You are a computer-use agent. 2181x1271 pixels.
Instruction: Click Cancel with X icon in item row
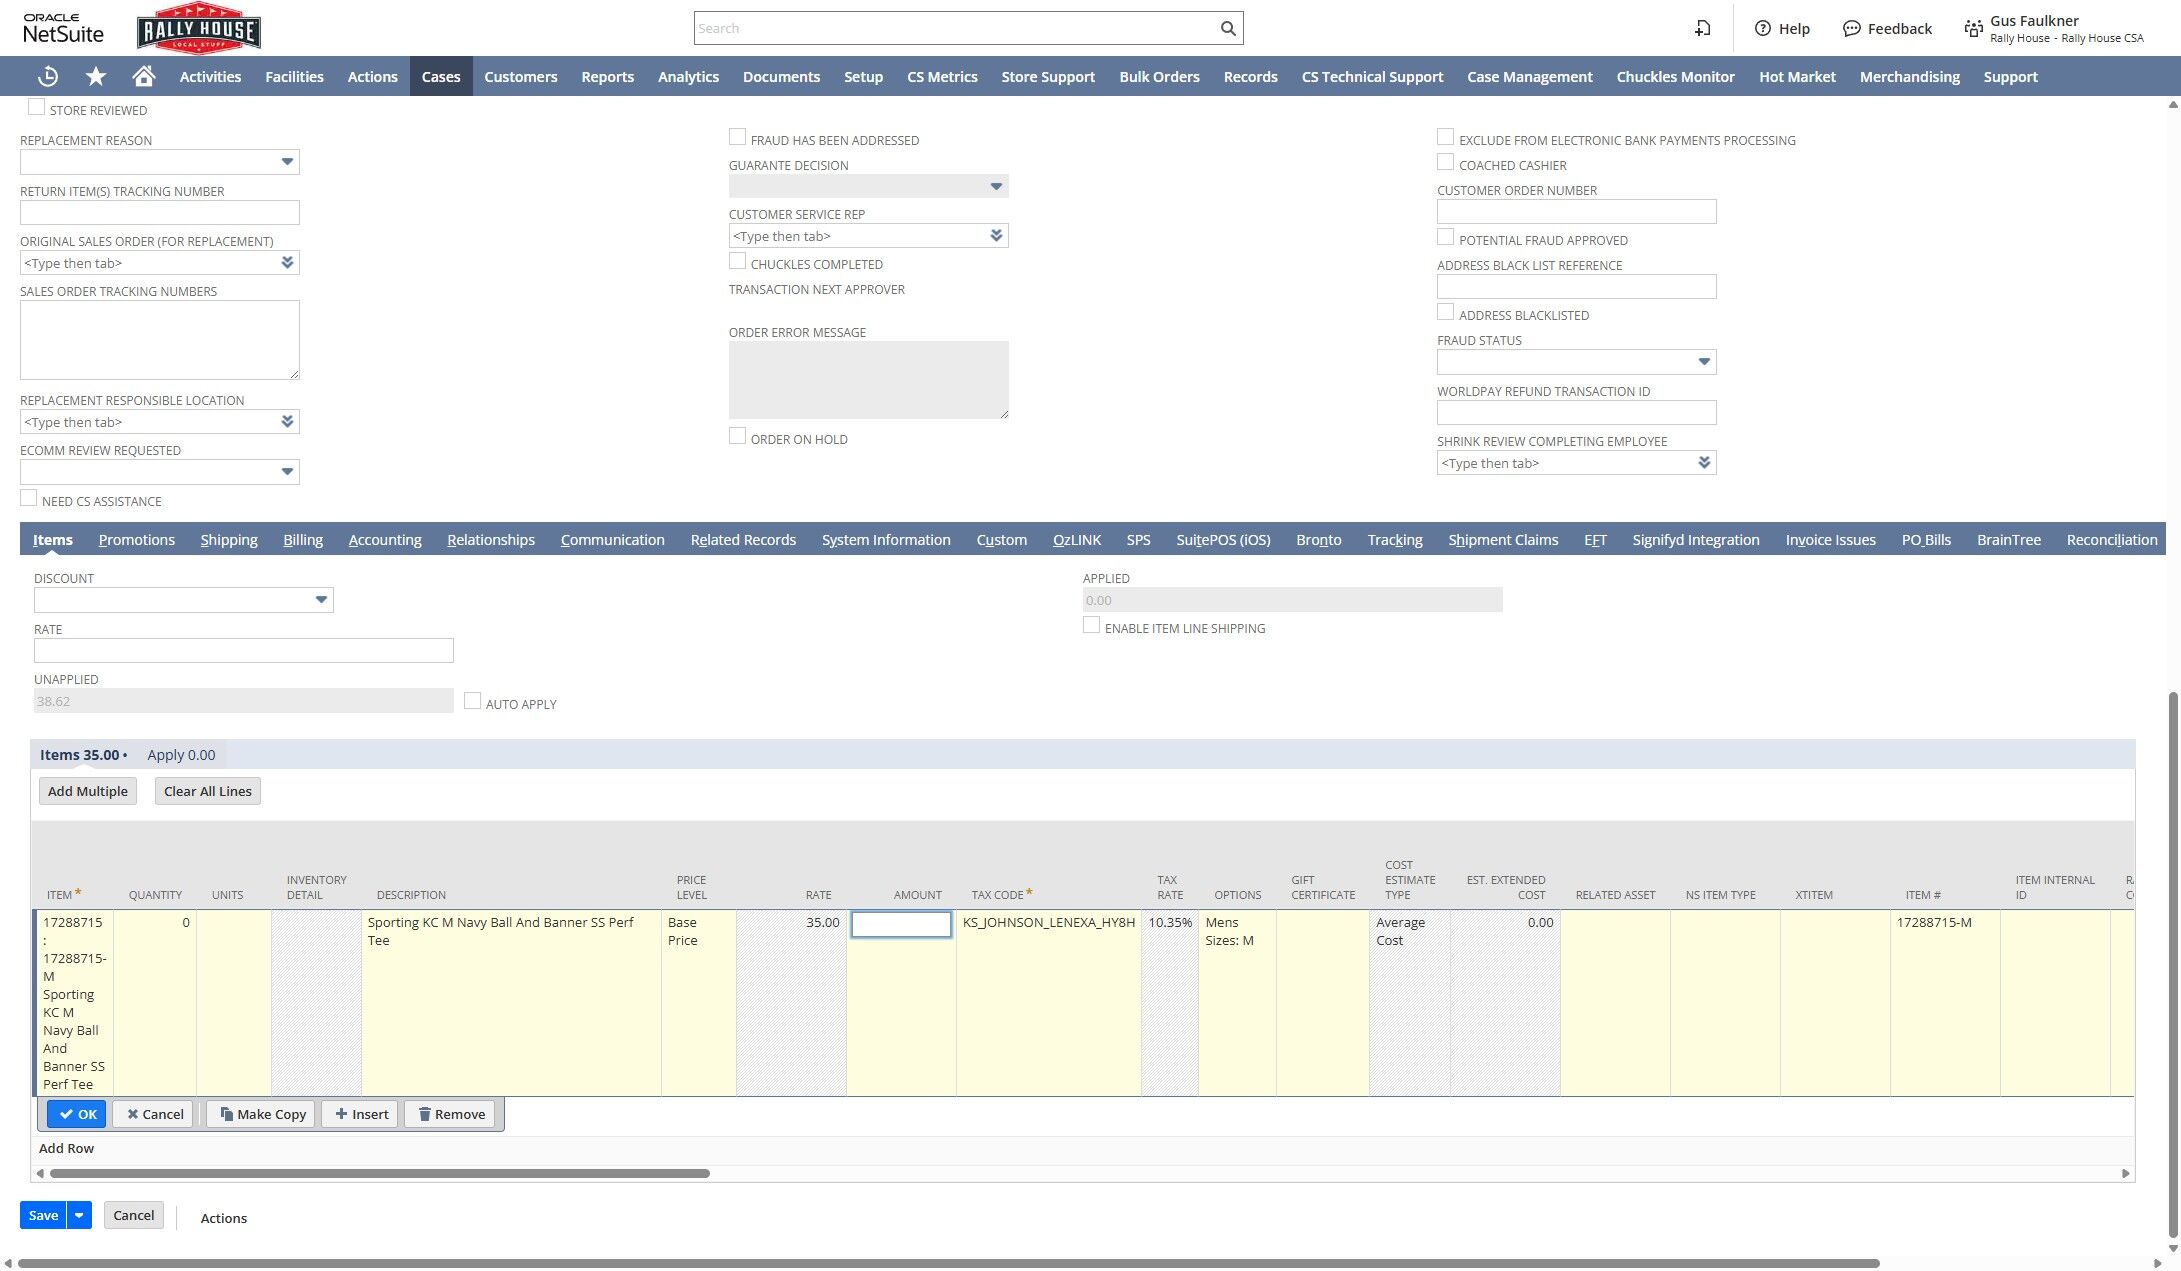point(154,1114)
